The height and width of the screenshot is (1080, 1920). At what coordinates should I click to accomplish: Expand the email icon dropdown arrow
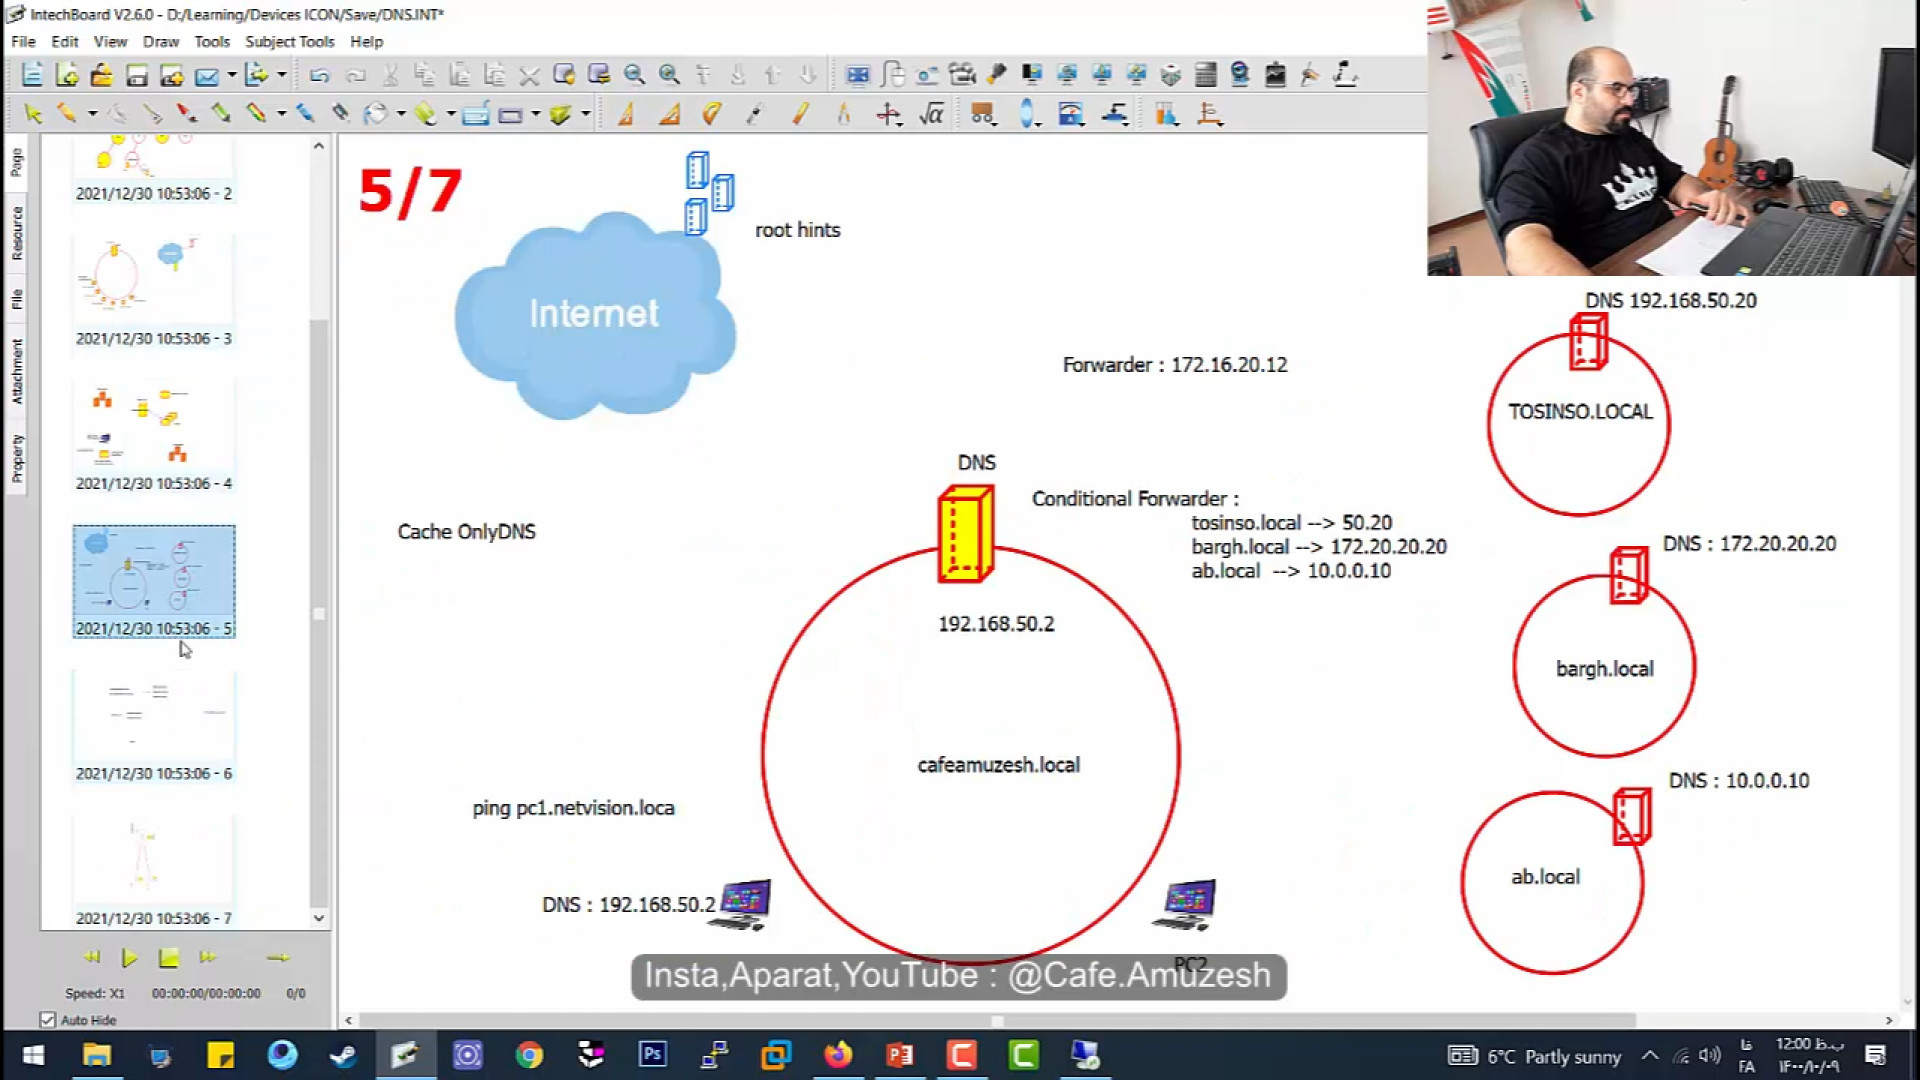coord(232,75)
